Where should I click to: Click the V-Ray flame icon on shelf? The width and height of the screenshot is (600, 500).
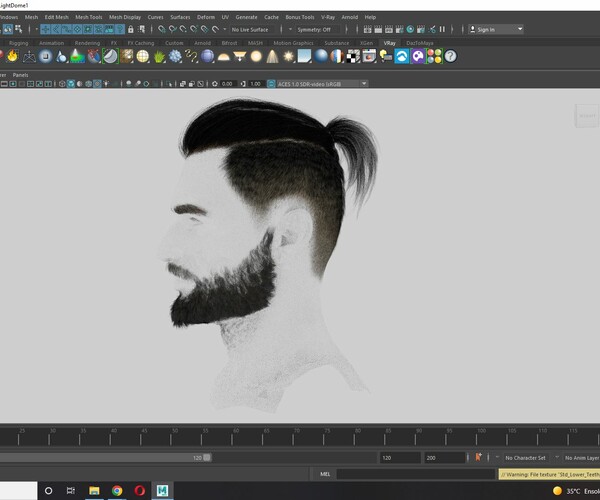[12, 56]
